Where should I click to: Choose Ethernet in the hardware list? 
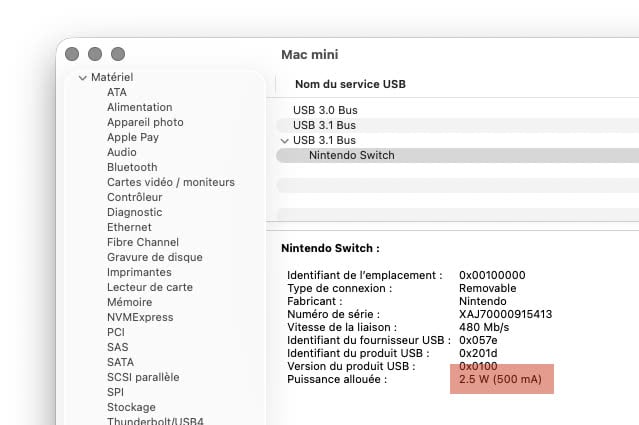click(129, 227)
